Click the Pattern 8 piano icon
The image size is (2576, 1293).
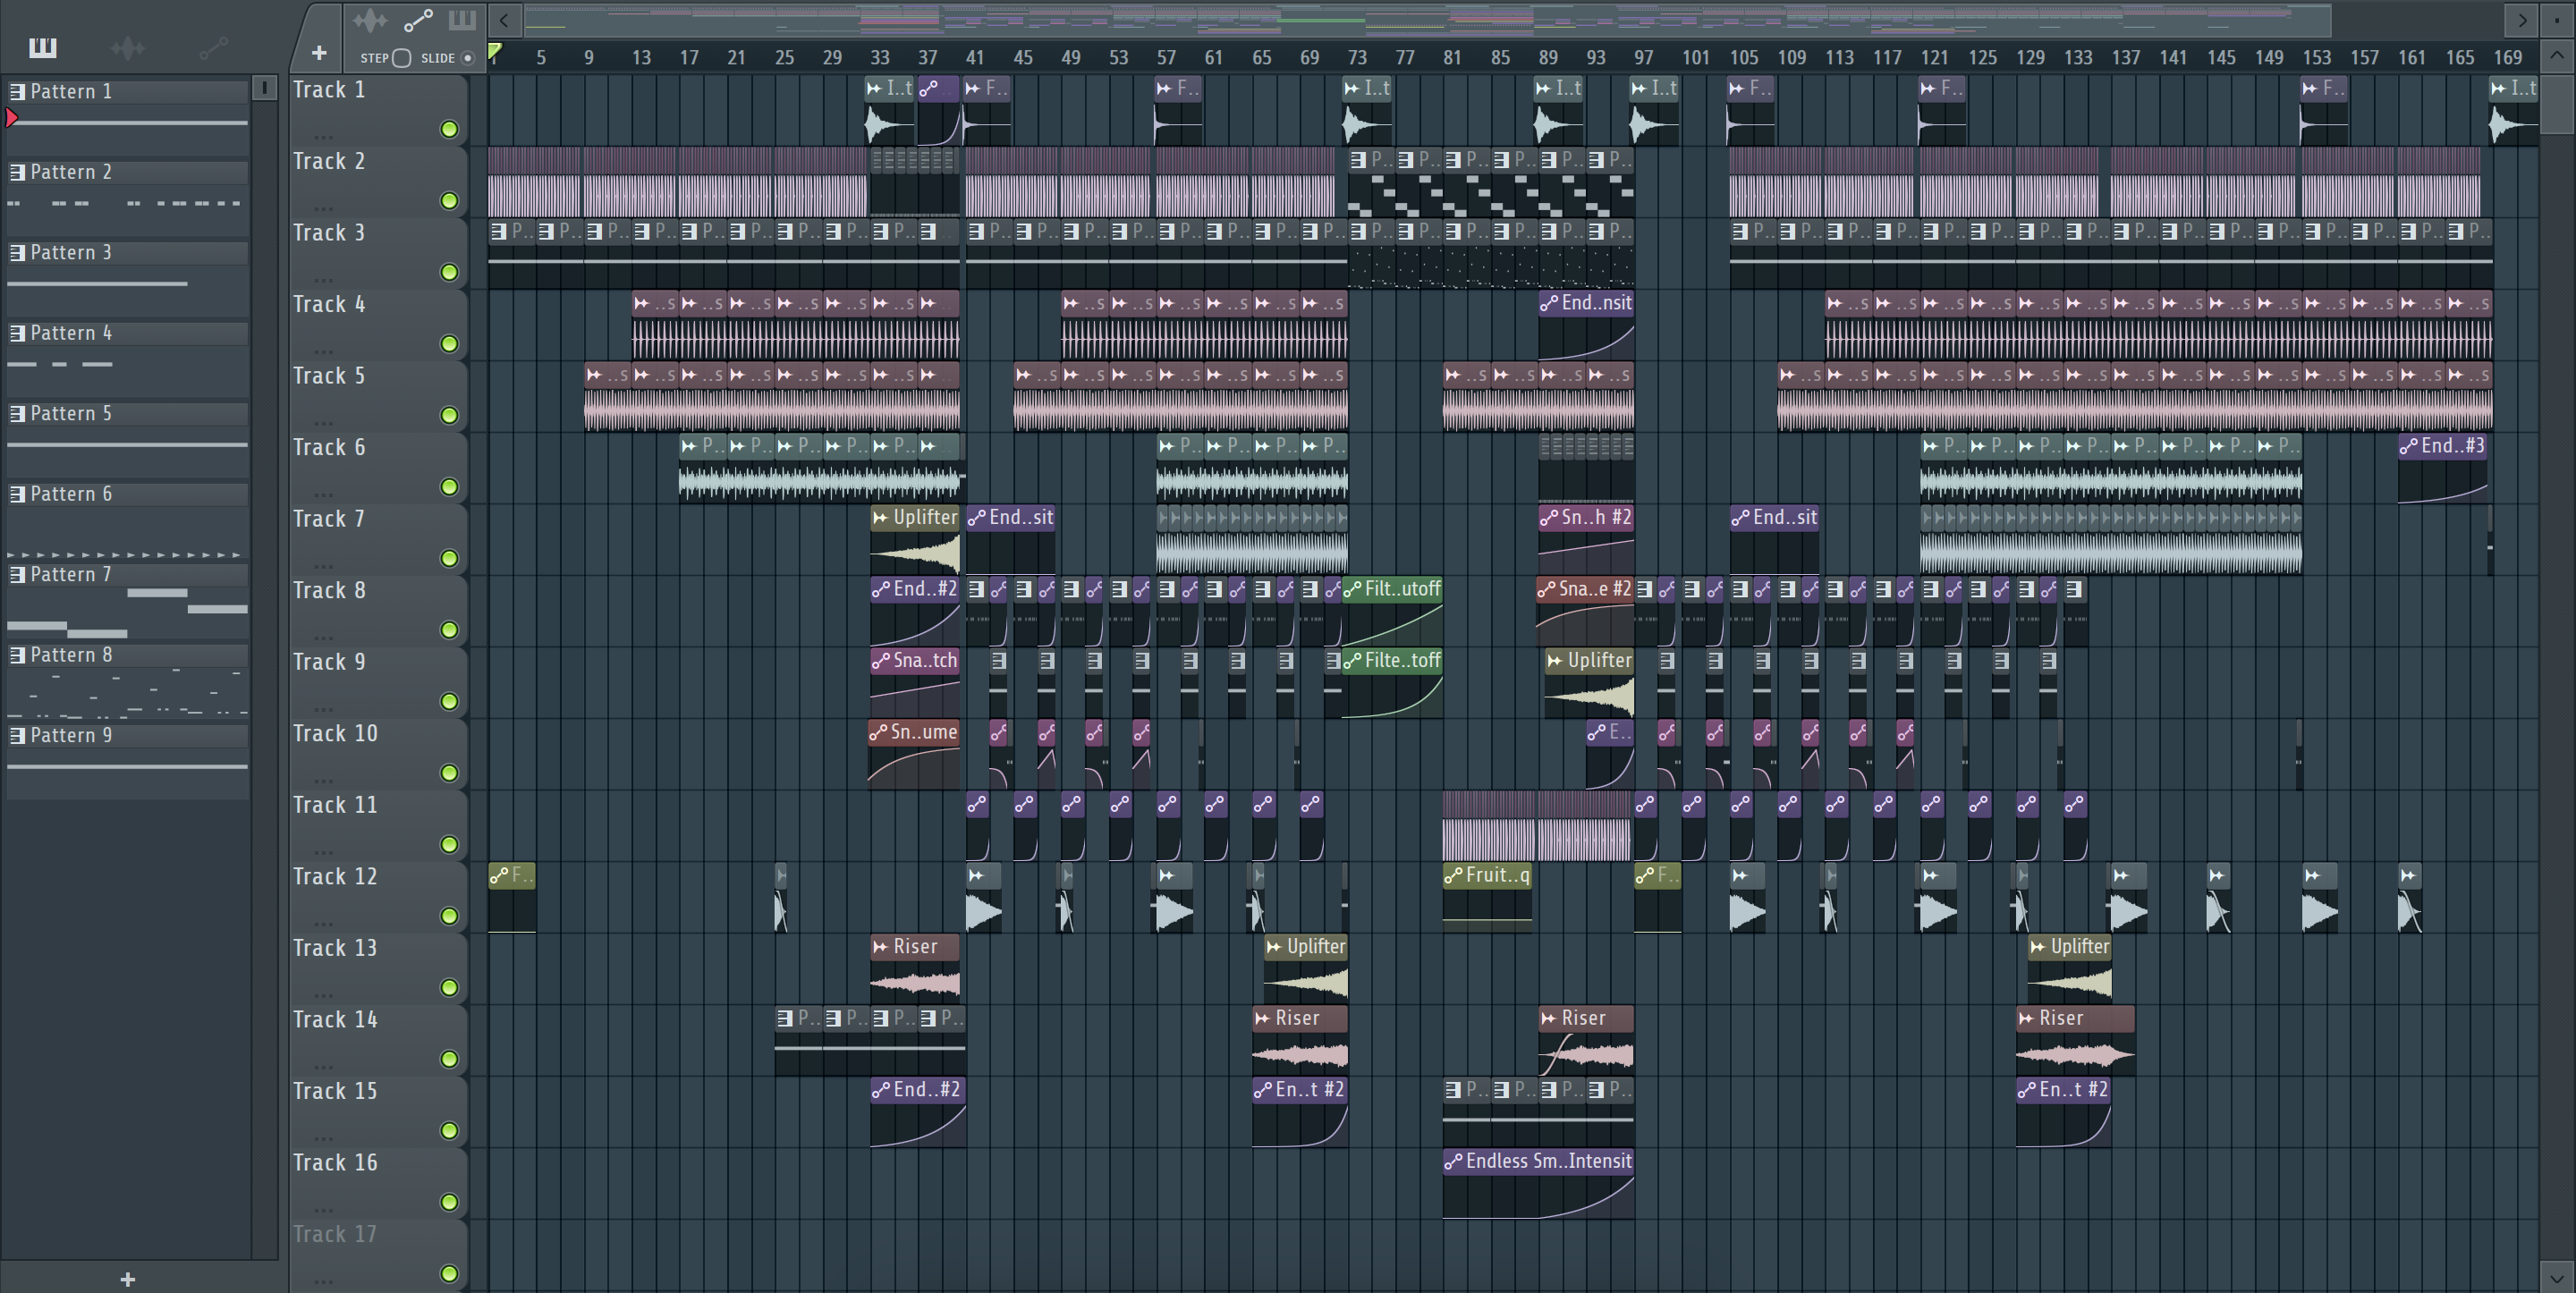(x=17, y=655)
